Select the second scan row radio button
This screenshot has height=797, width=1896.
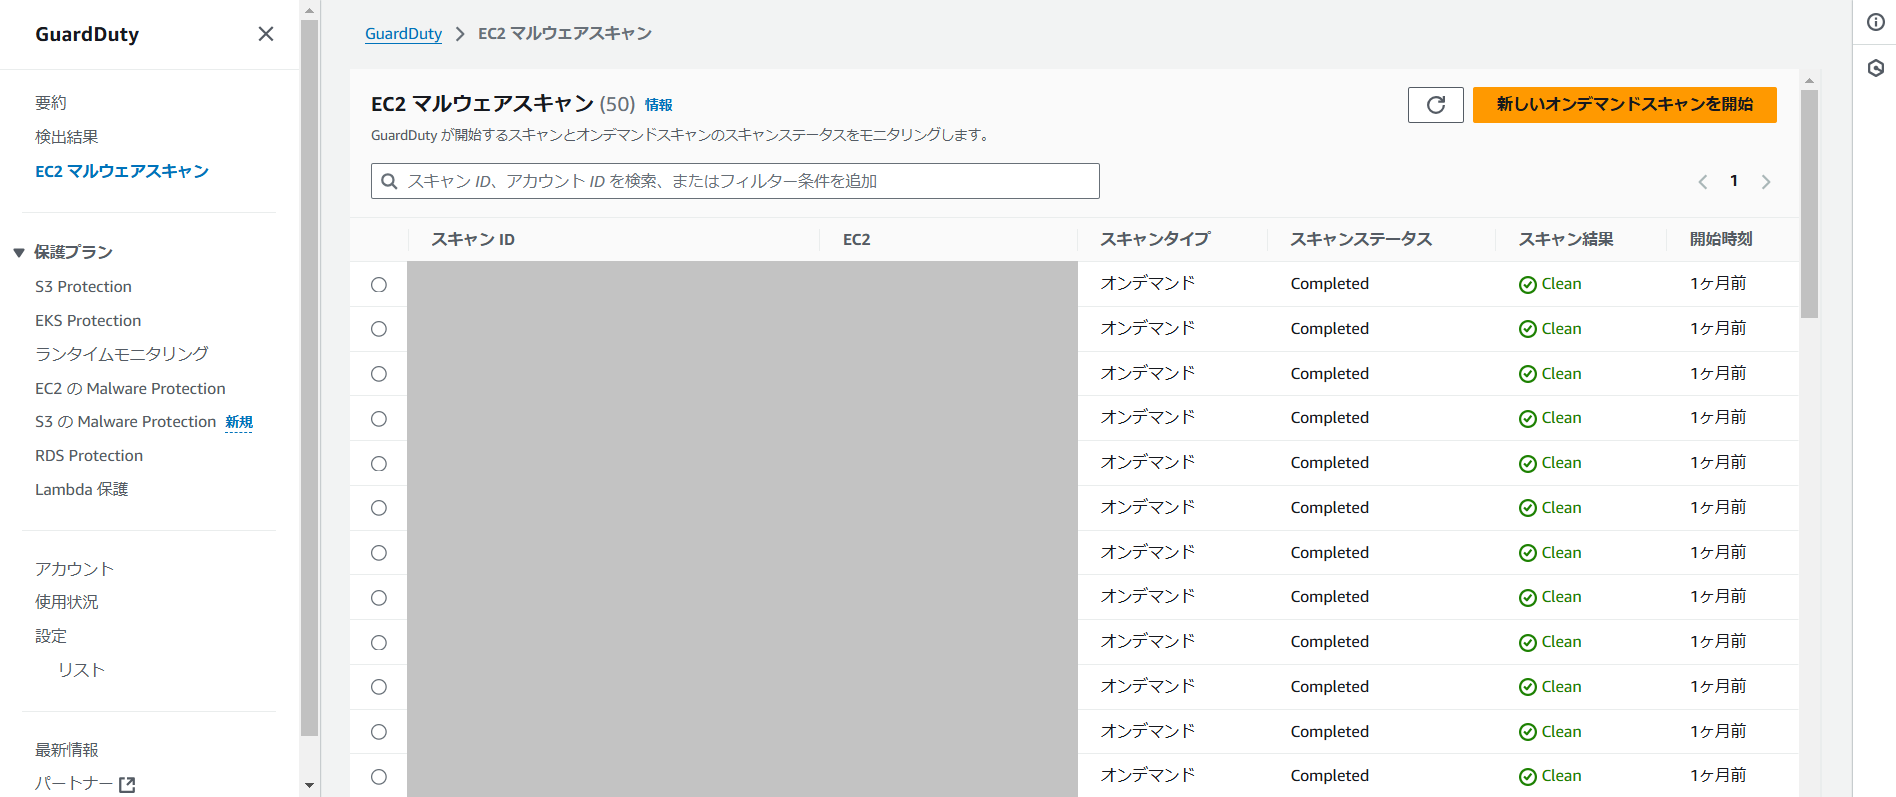coord(379,329)
